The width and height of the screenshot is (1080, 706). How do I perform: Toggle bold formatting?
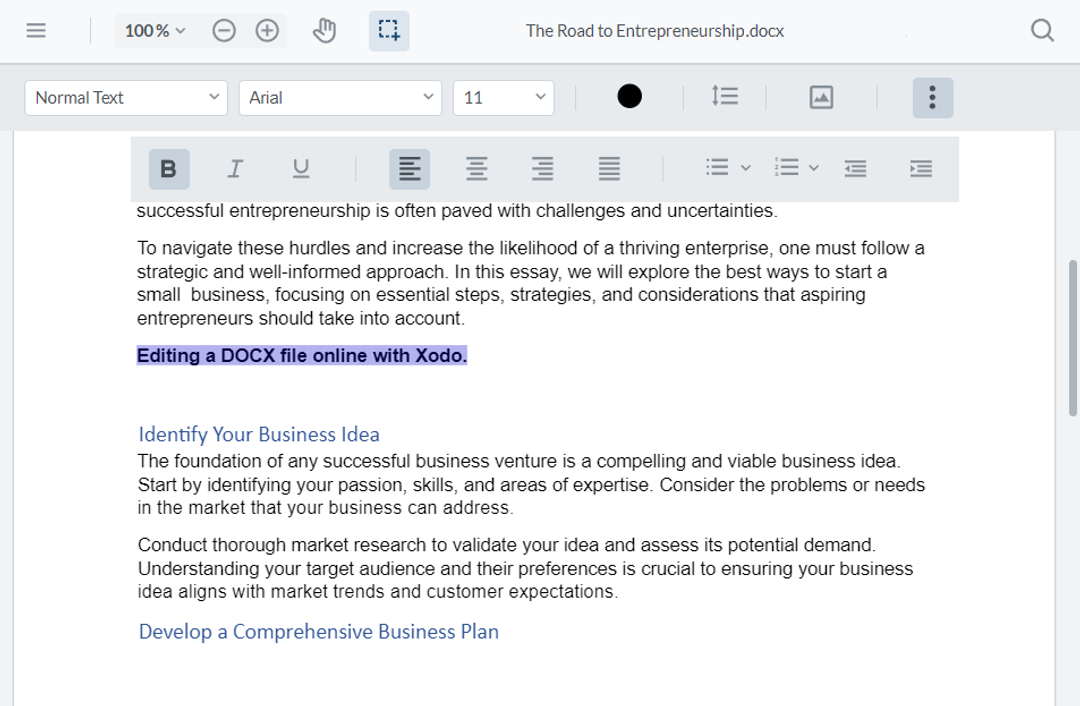point(168,168)
